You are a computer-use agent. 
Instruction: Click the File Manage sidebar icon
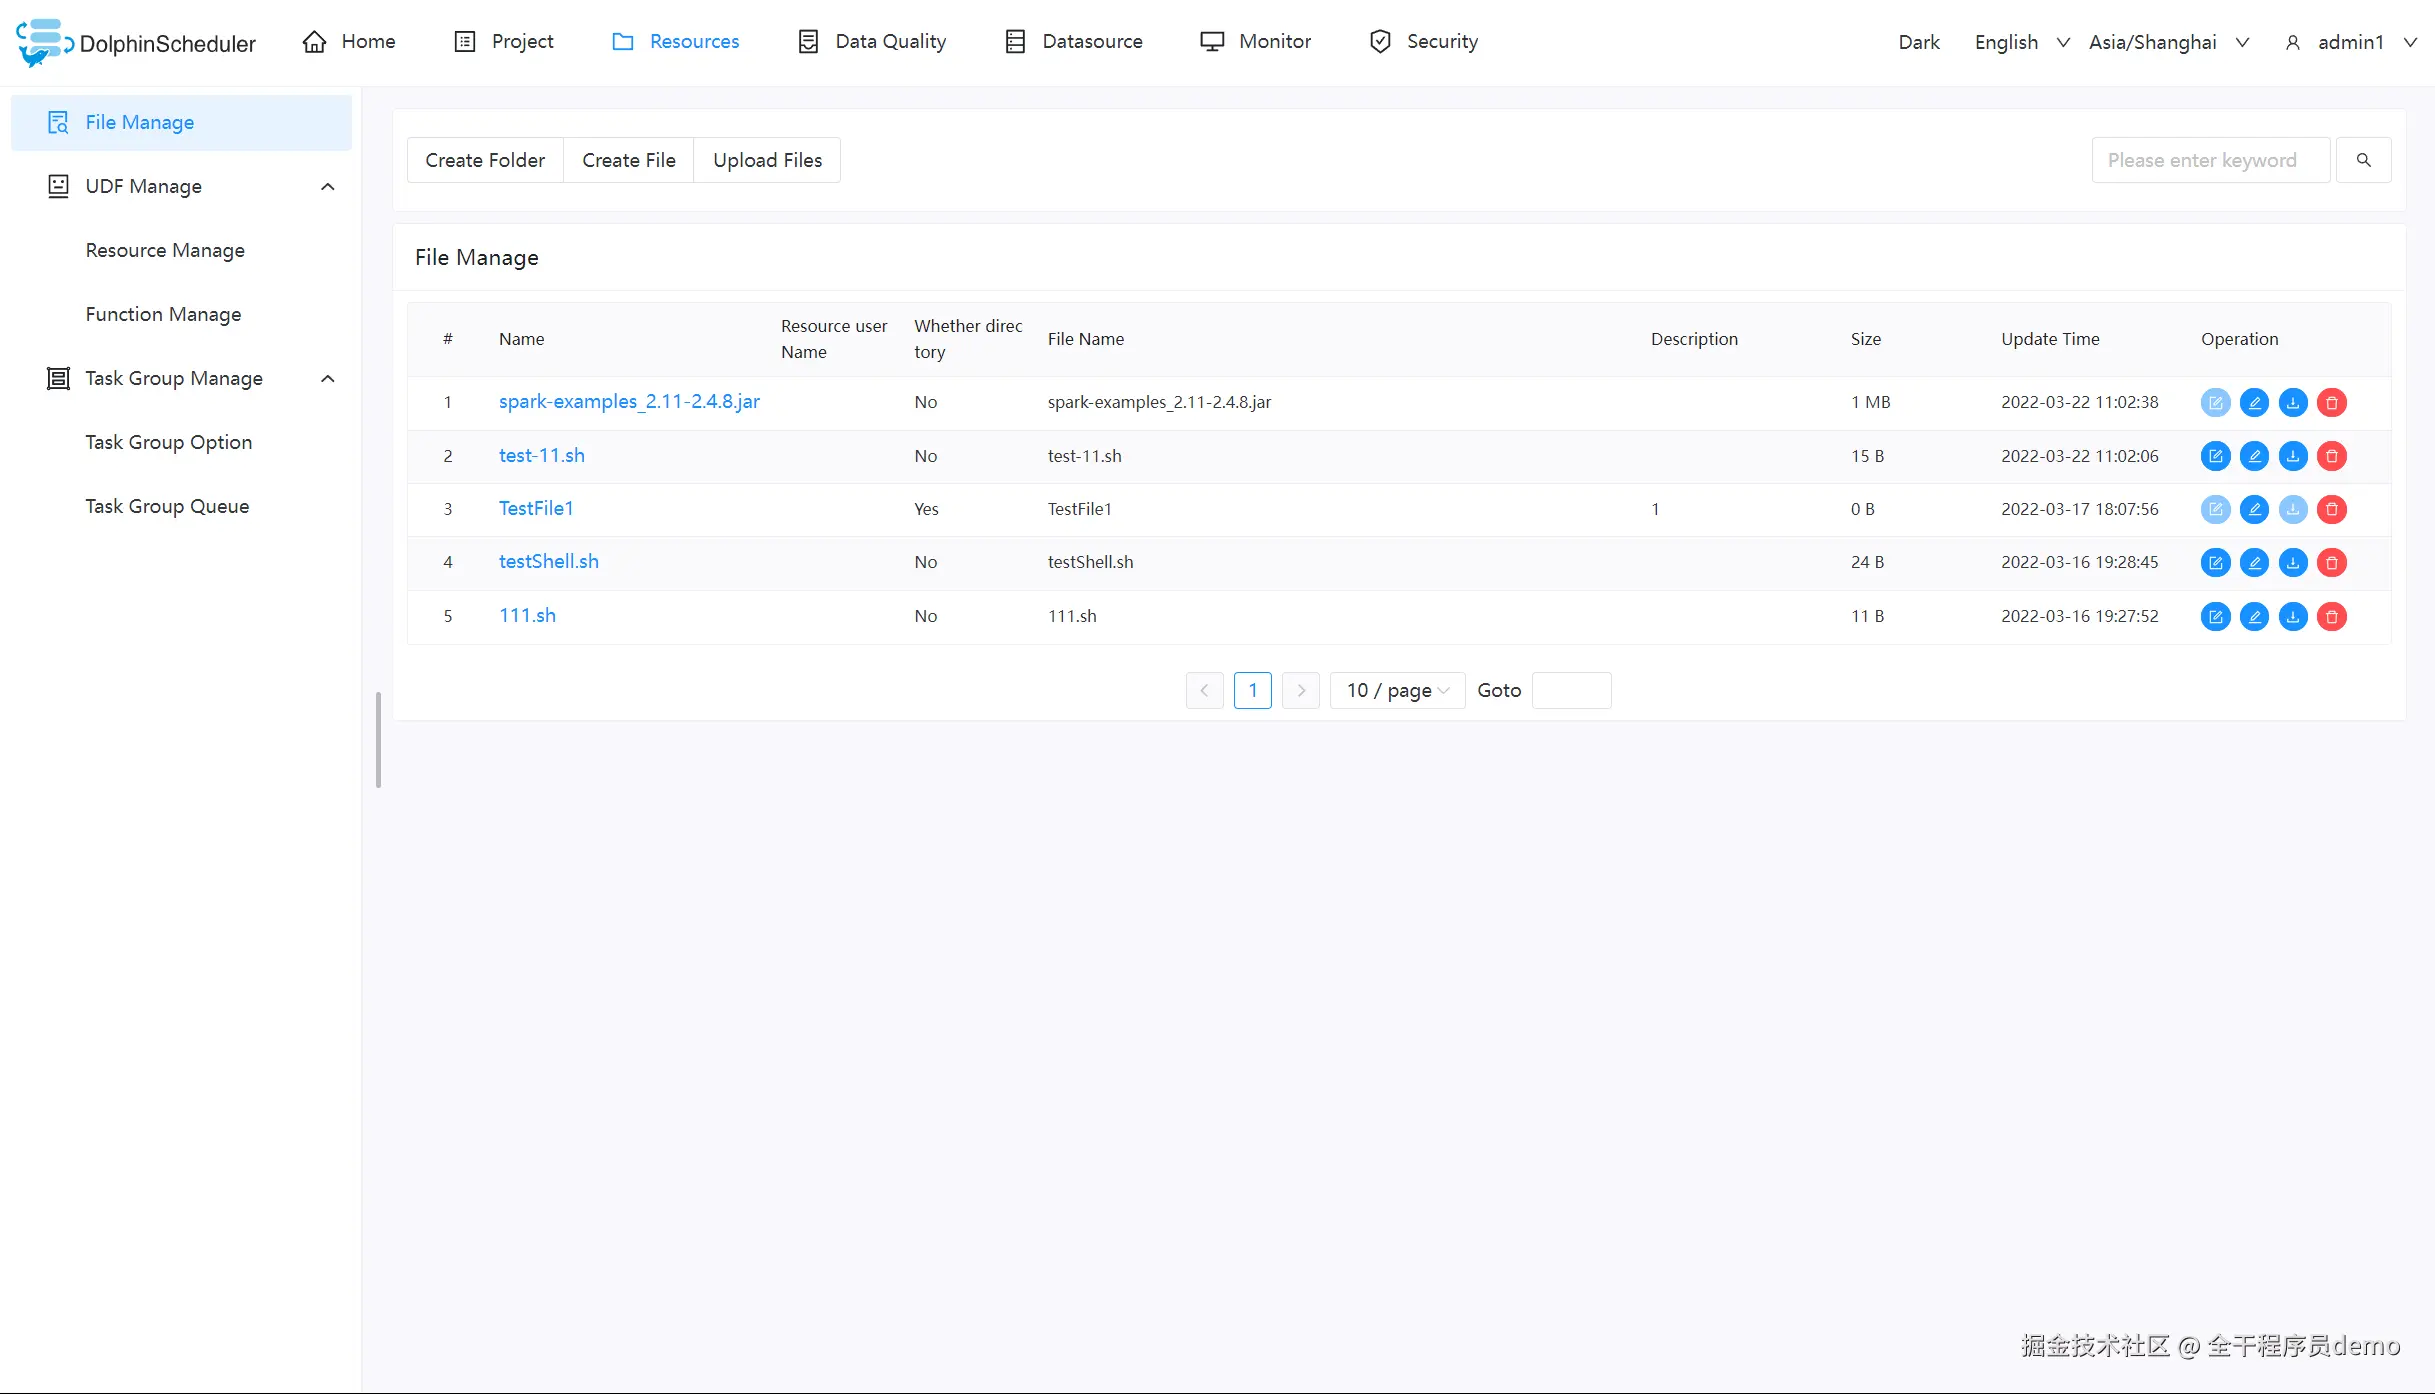click(57, 122)
